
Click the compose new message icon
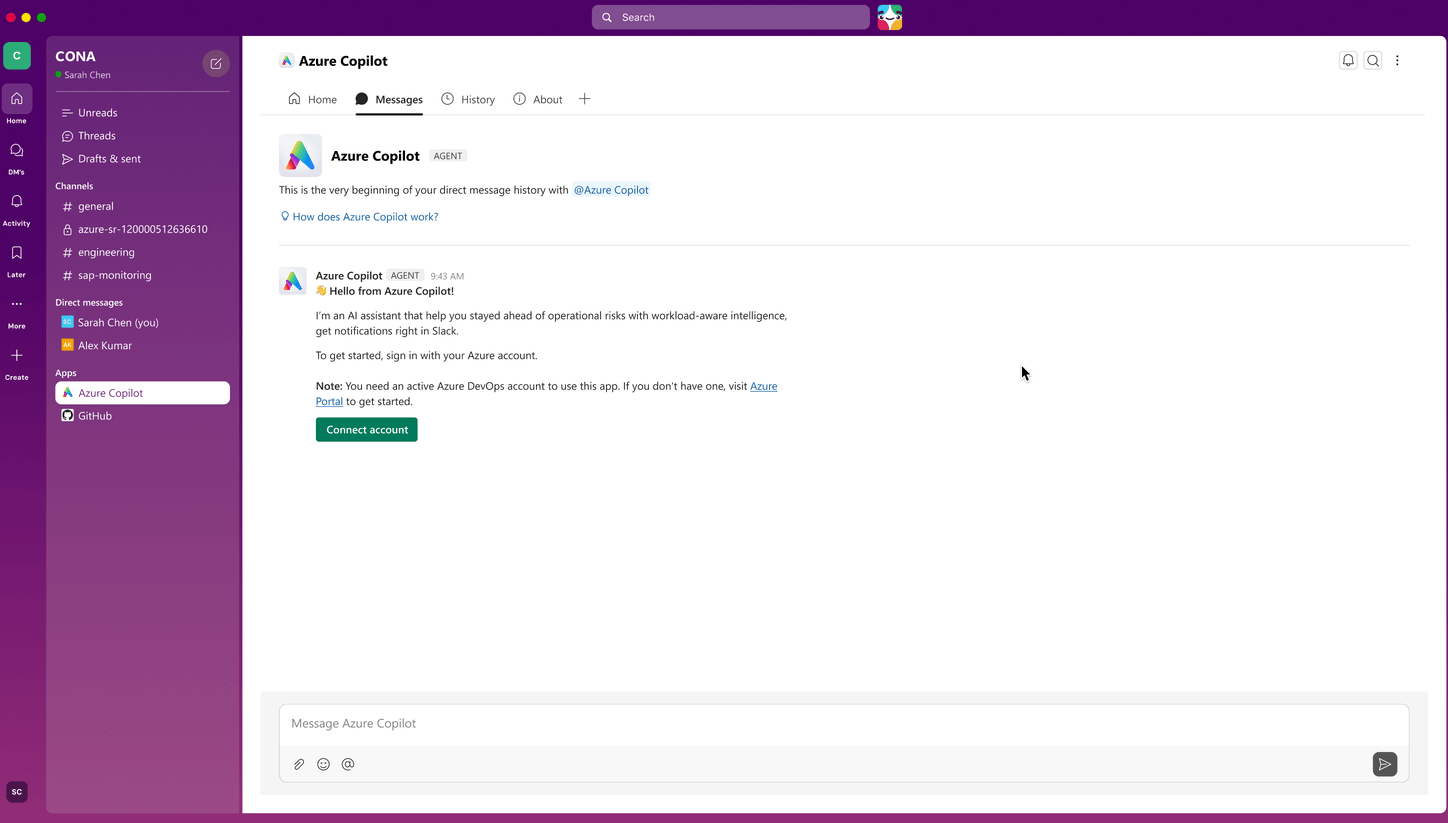click(x=216, y=64)
